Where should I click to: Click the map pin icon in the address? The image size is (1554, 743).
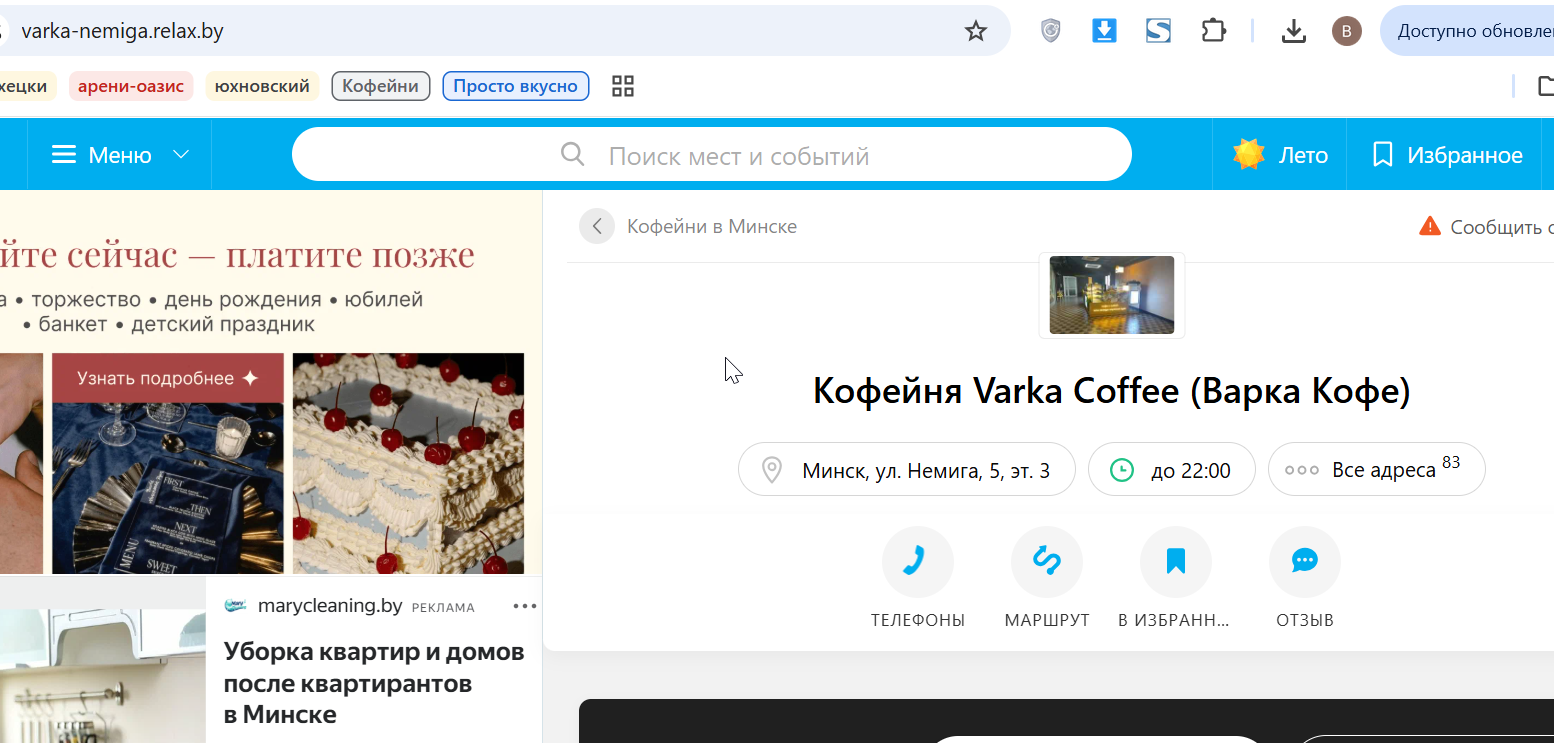[771, 470]
